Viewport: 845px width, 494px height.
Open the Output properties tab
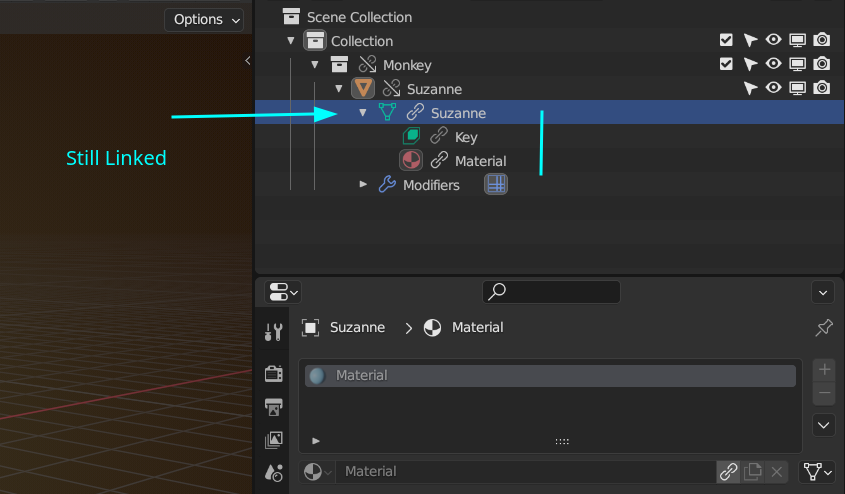(x=273, y=406)
